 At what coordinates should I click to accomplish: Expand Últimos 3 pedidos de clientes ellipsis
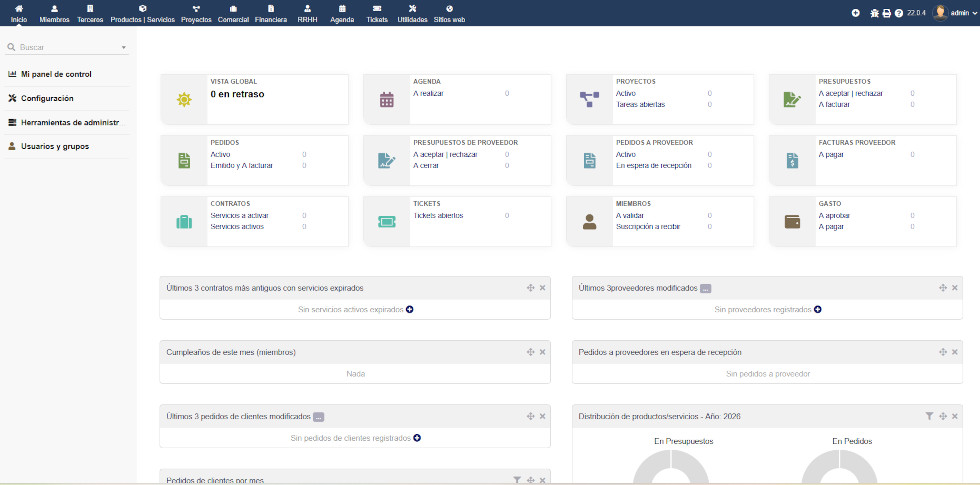click(x=318, y=416)
